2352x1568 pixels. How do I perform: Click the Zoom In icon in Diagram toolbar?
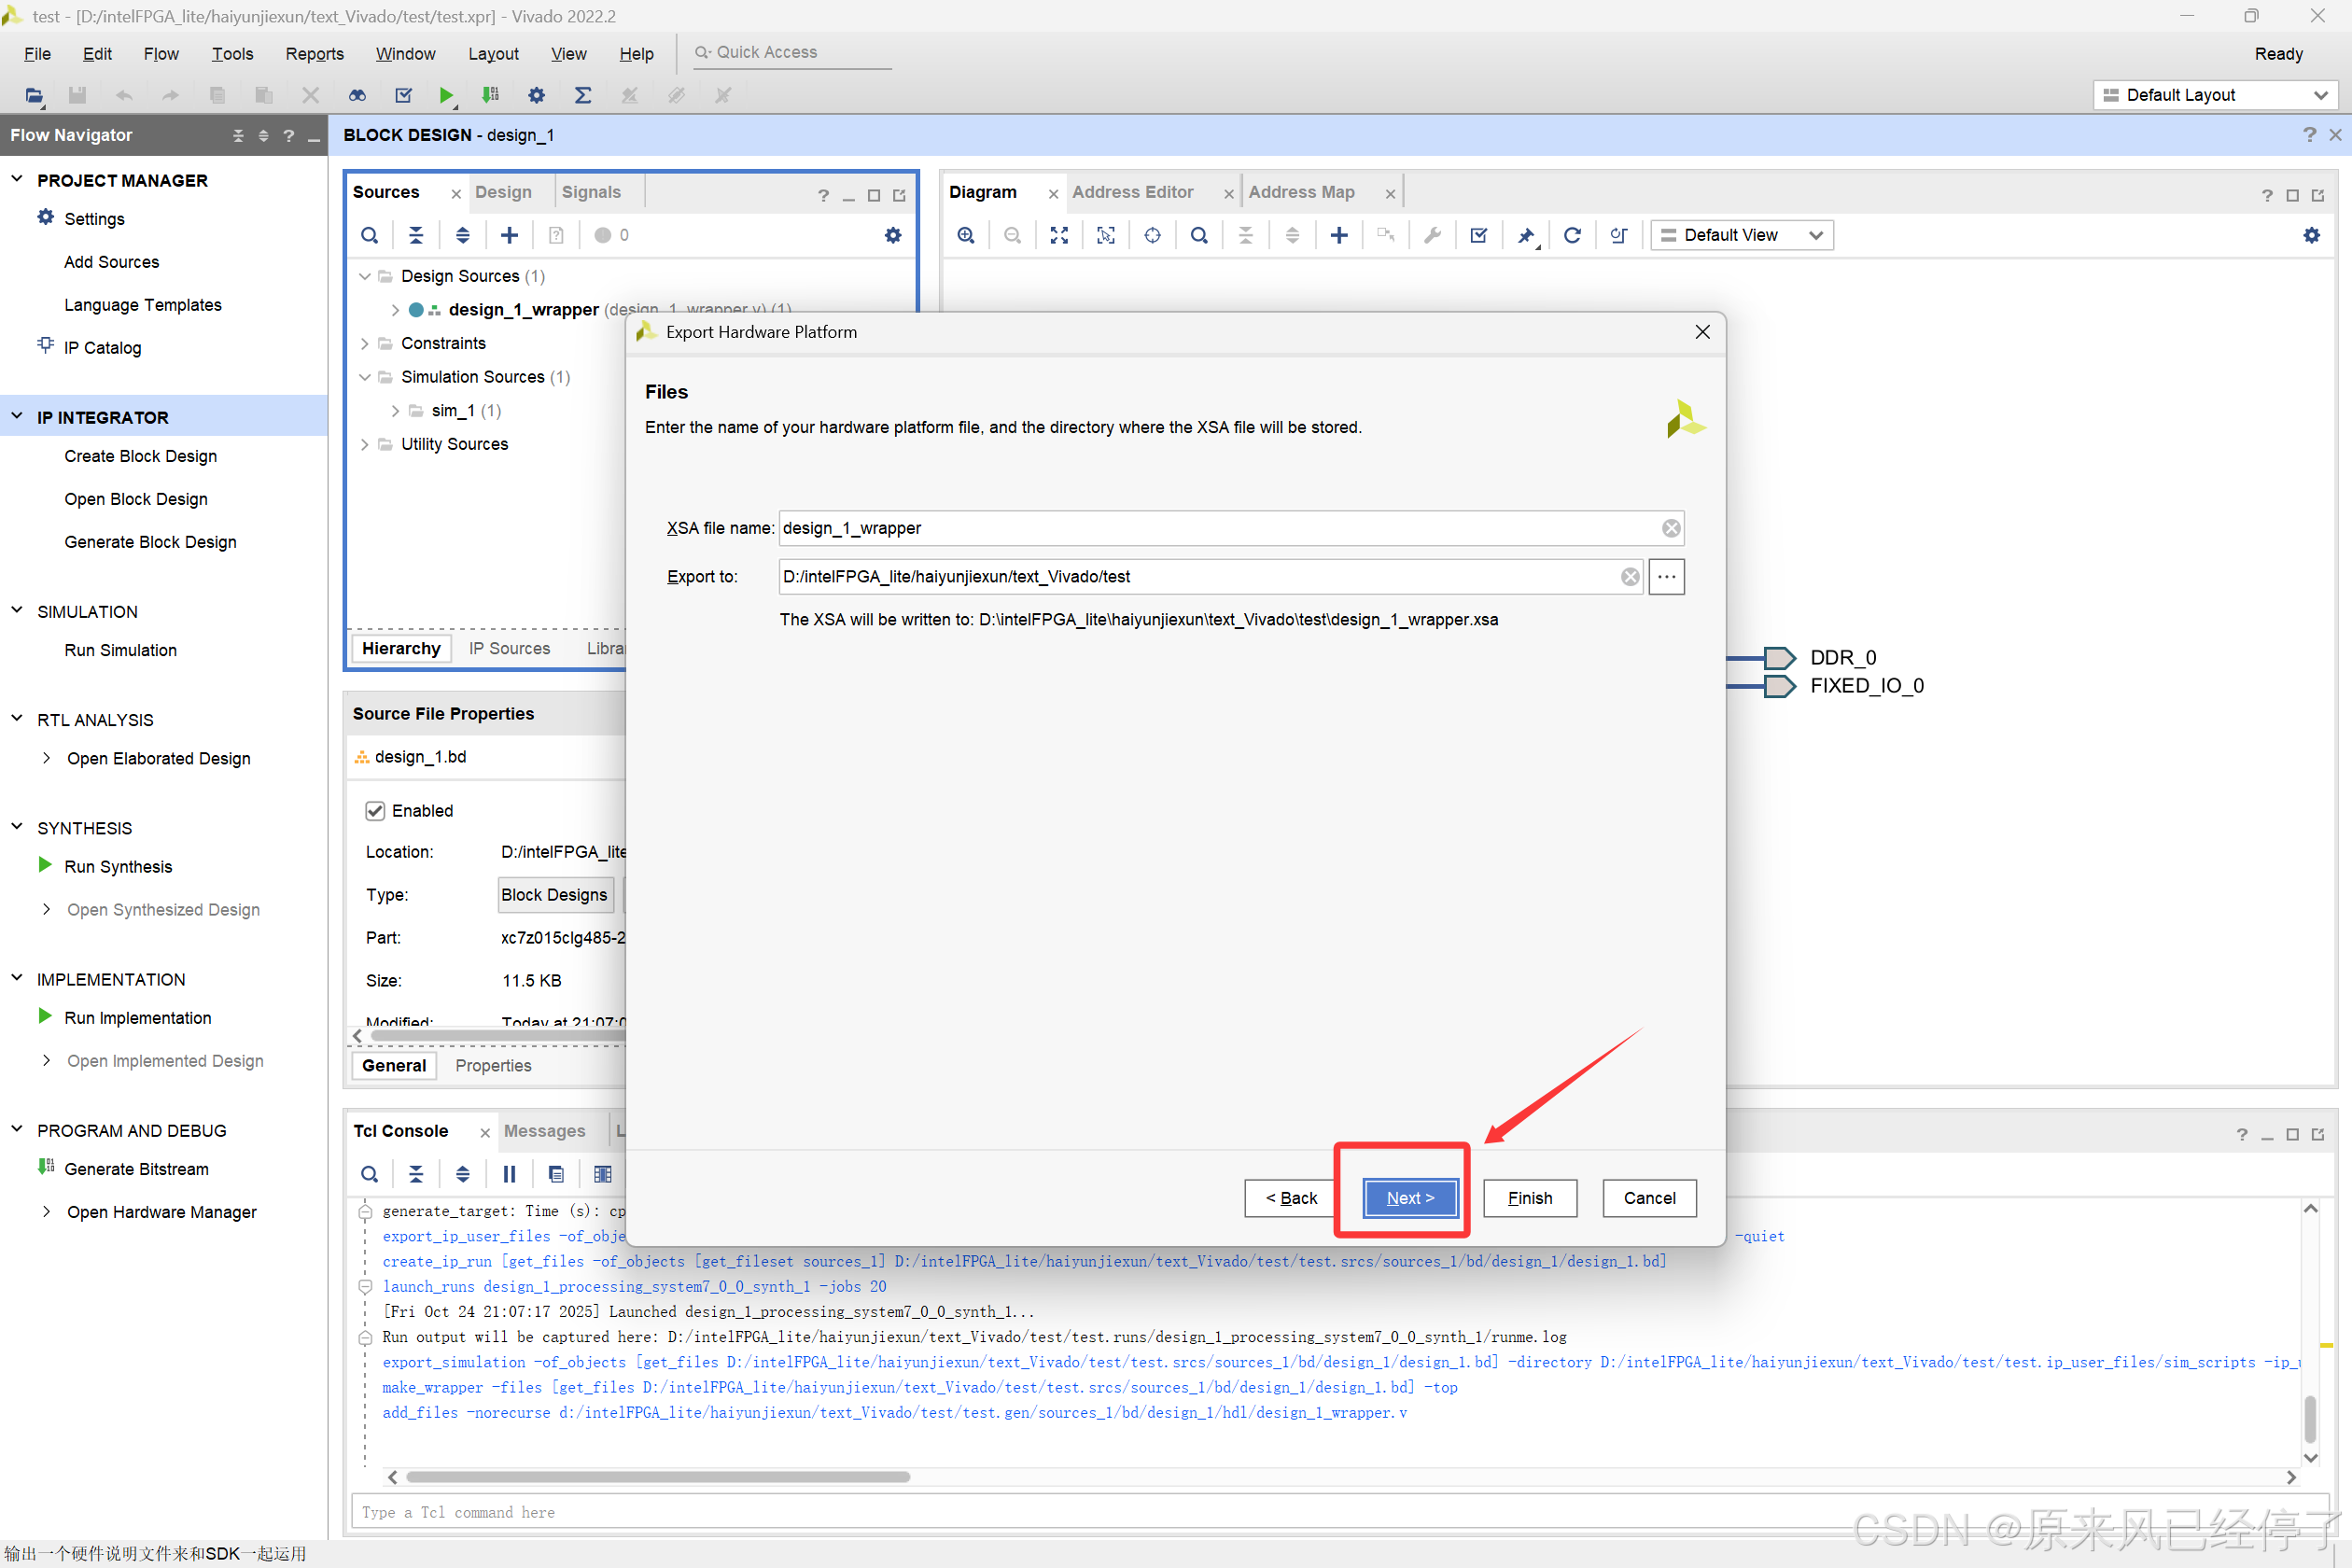tap(966, 235)
